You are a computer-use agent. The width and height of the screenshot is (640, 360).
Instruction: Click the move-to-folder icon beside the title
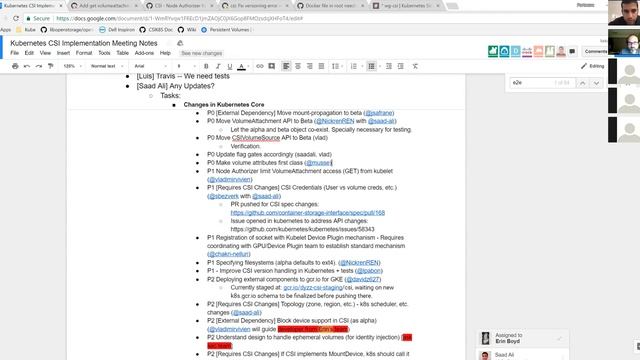[180, 43]
